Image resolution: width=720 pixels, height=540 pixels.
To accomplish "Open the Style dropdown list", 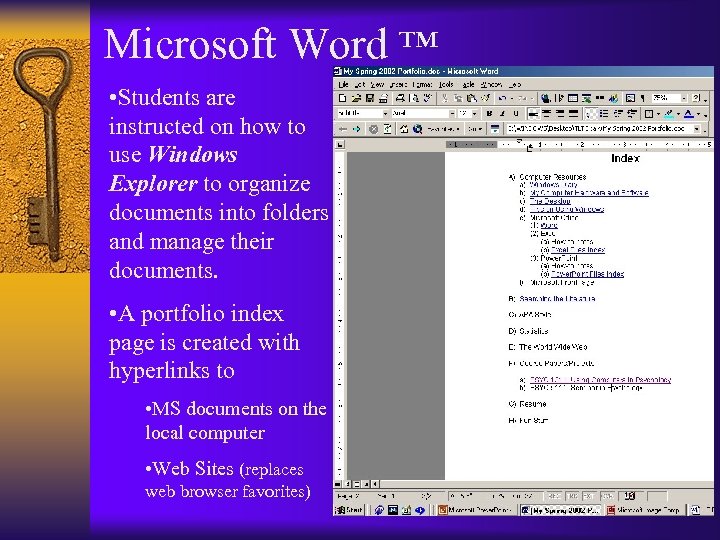I will pyautogui.click(x=386, y=114).
